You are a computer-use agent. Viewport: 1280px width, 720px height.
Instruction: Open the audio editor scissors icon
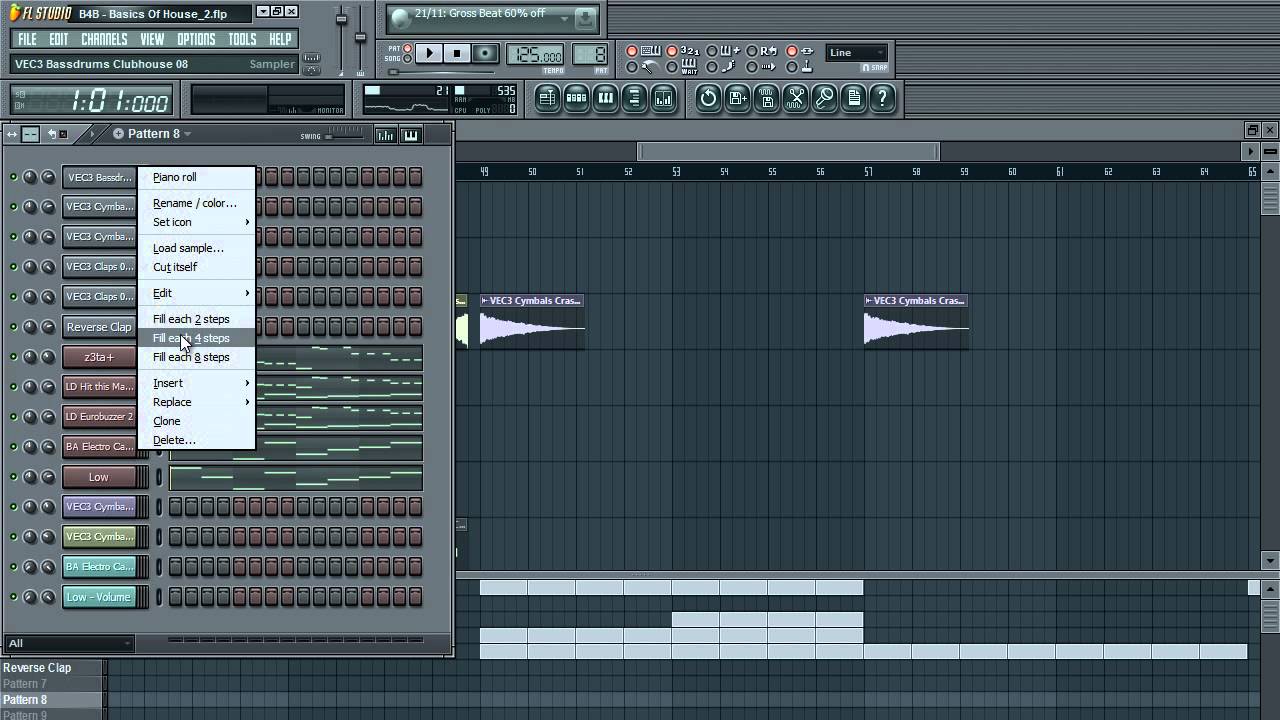pos(795,98)
